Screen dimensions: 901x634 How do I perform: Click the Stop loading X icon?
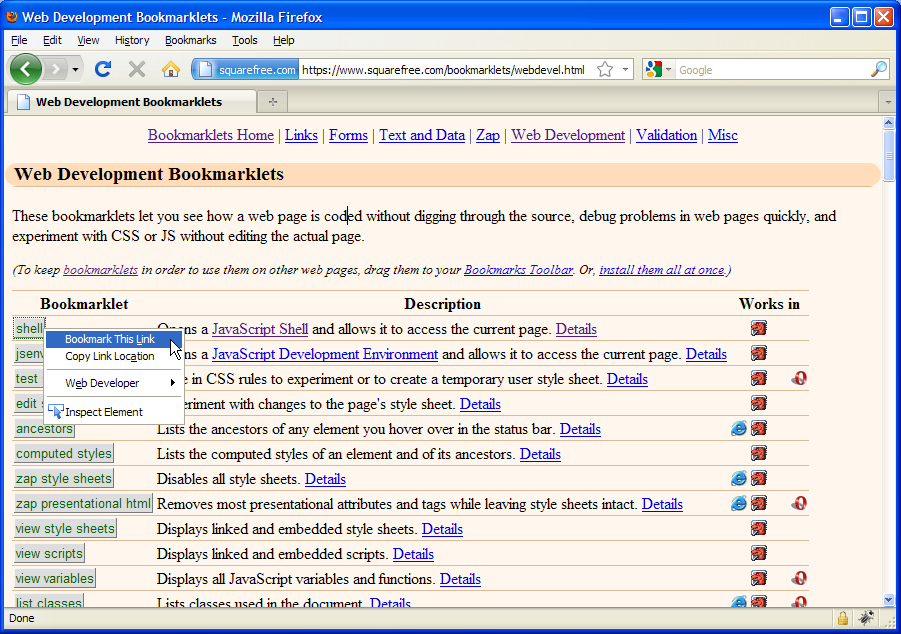coord(137,69)
